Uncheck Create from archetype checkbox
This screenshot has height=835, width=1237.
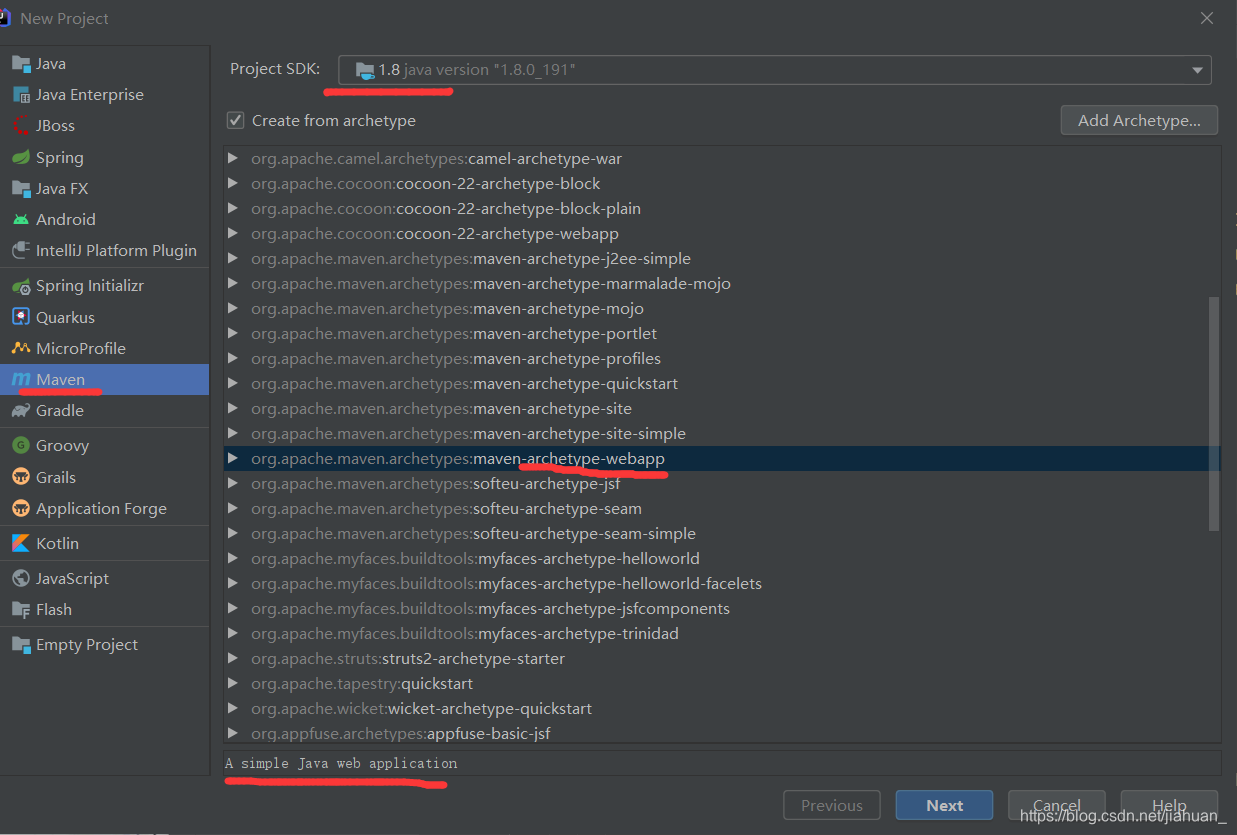236,121
